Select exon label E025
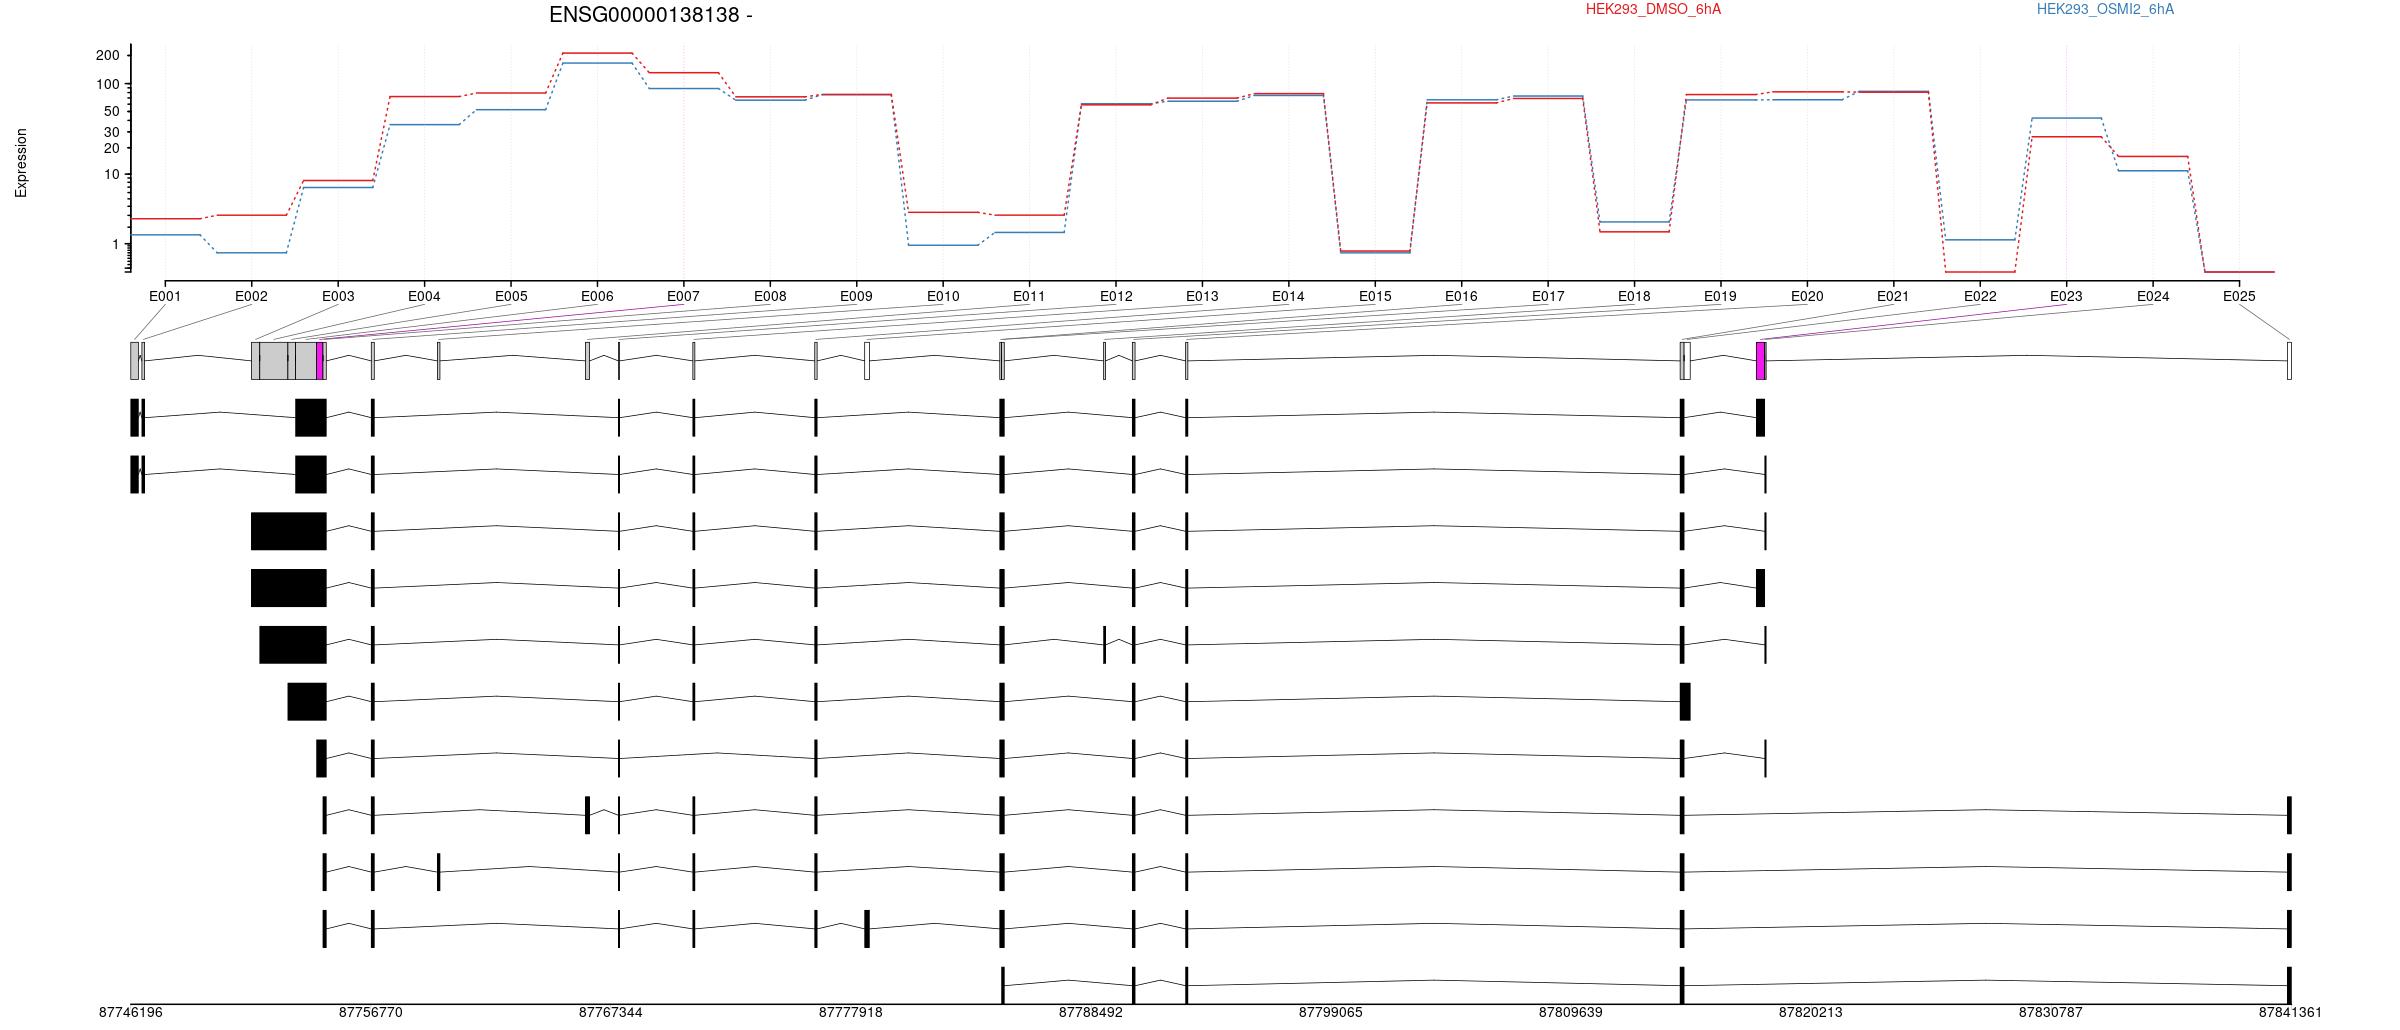This screenshot has width=2400, height=1030. (2239, 296)
